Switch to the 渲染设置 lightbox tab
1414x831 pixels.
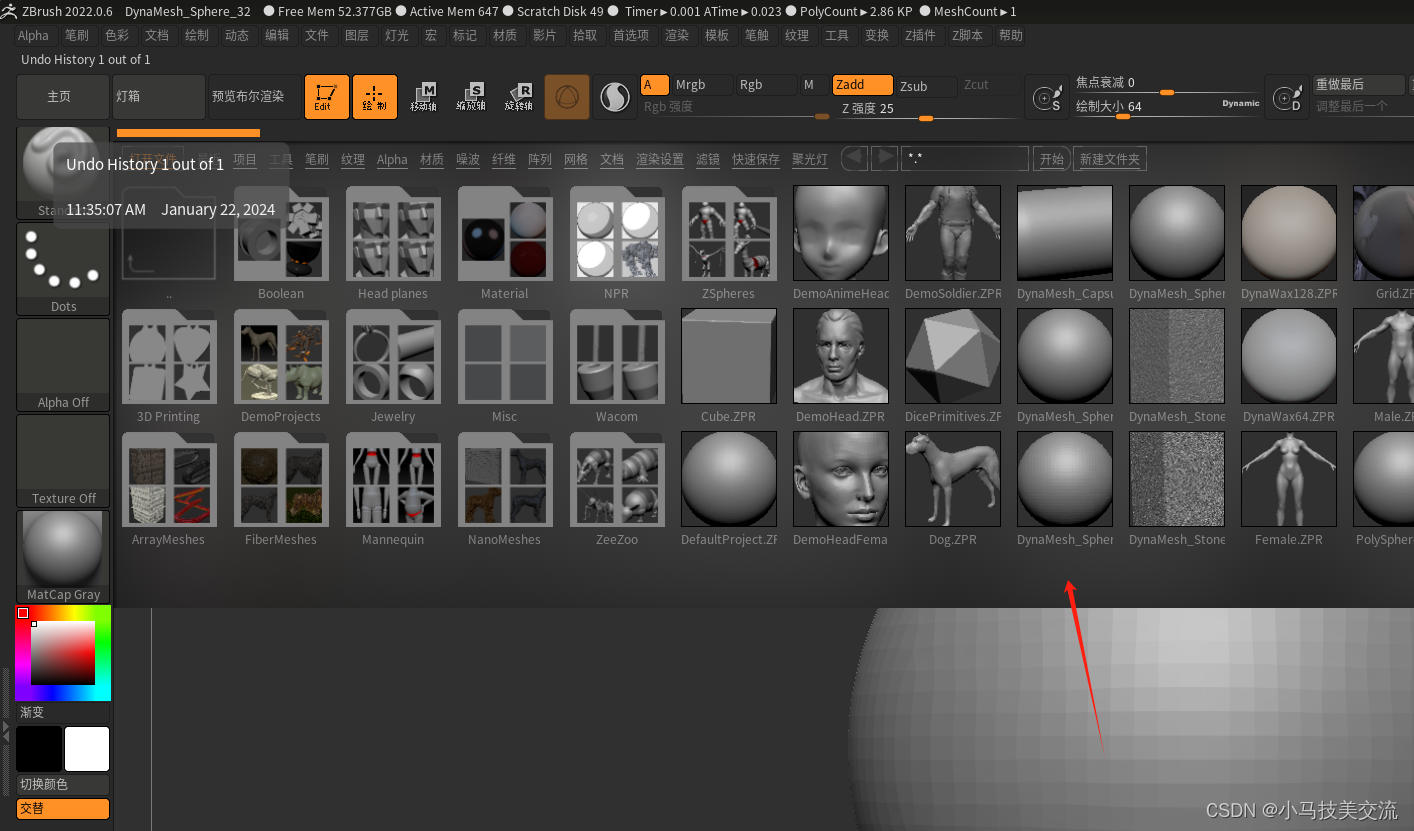pyautogui.click(x=660, y=159)
